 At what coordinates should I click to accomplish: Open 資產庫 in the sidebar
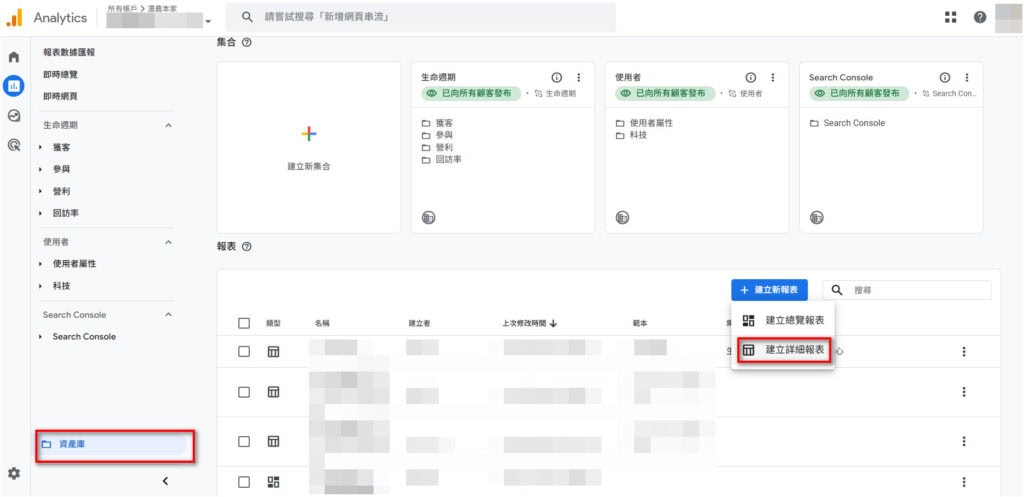tap(114, 444)
